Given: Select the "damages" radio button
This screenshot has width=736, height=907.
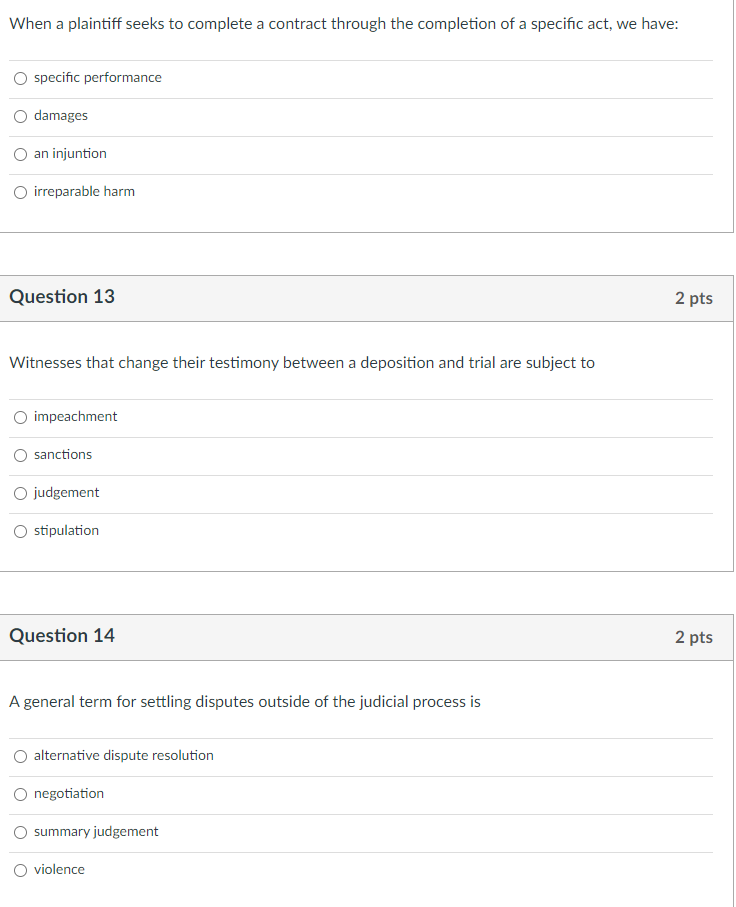Looking at the screenshot, I should pos(20,116).
